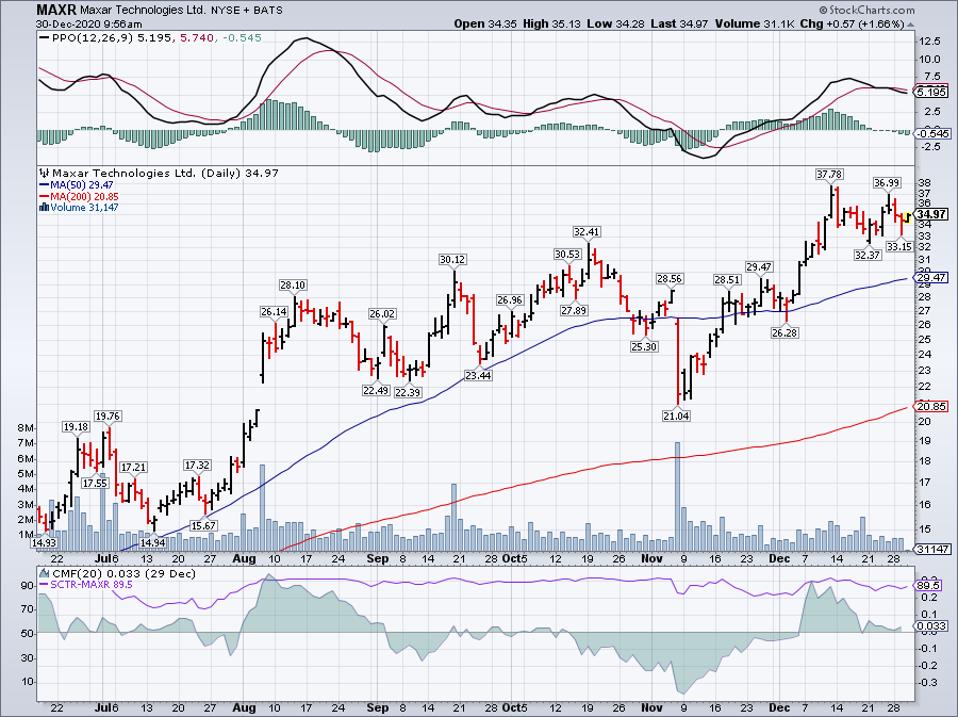Click the area chart icon before CMF(20)
Image resolution: width=958 pixels, height=717 pixels.
coord(44,573)
